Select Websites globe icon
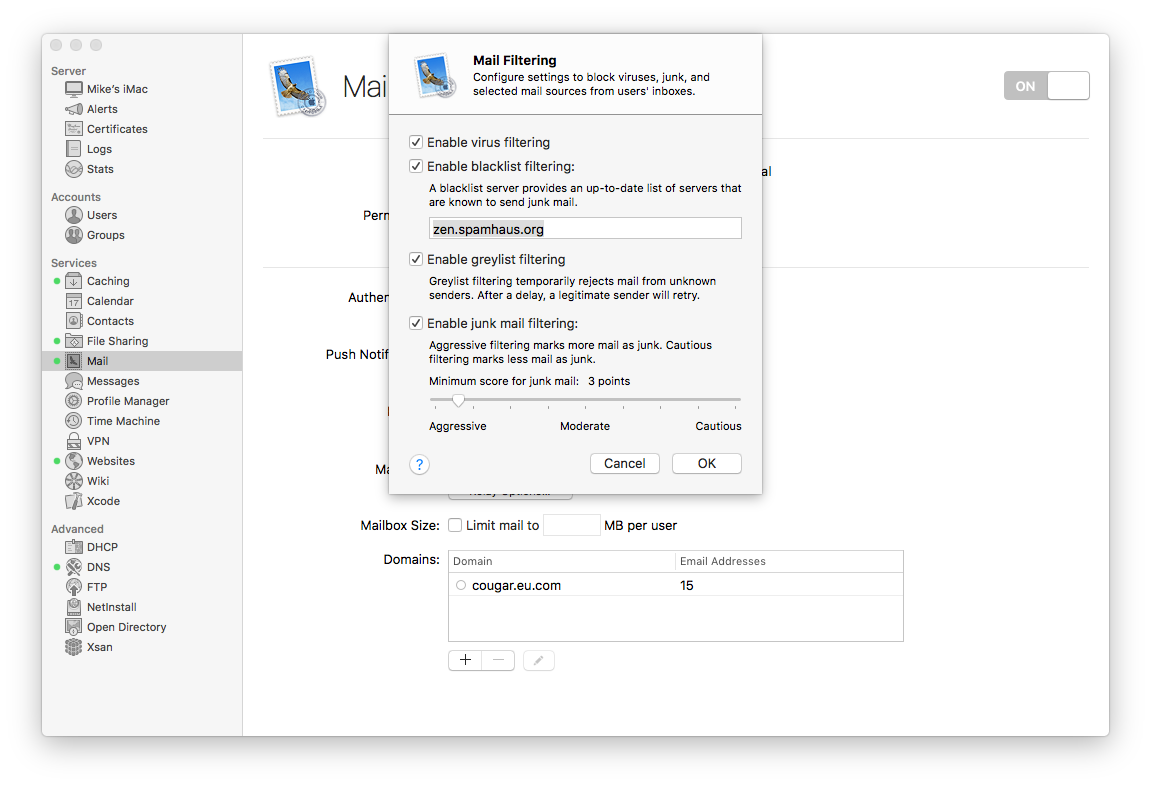1151x786 pixels. click(73, 461)
